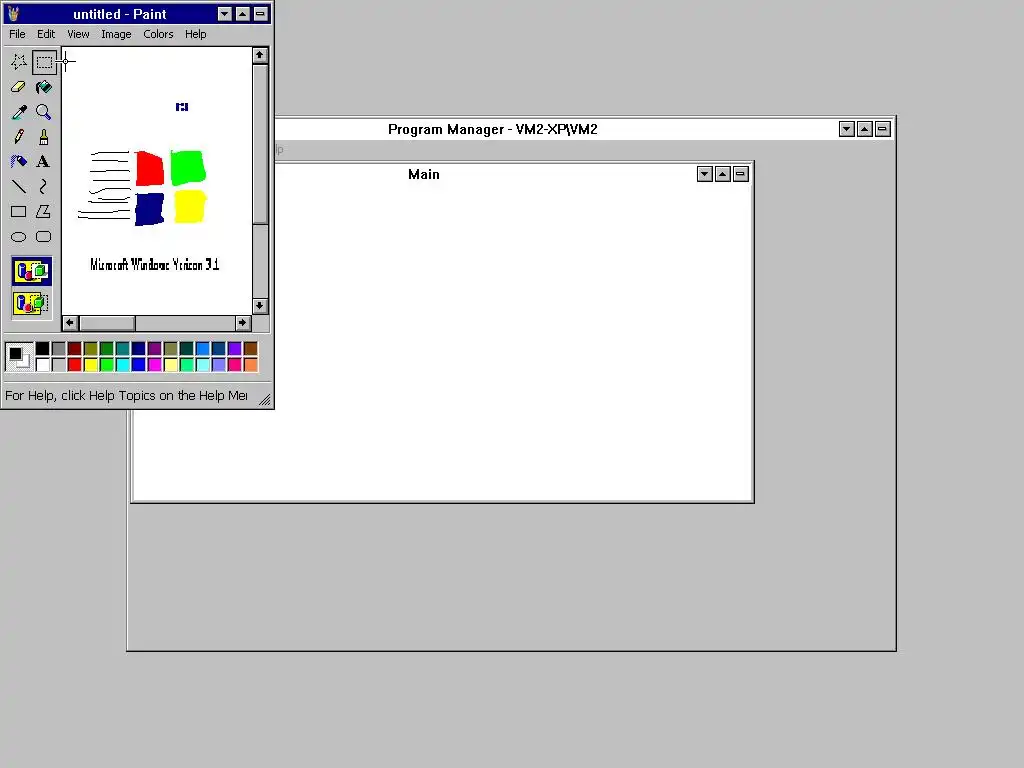Select the Polygon shape tool
Screen dimensions: 1024x768
pos(44,212)
